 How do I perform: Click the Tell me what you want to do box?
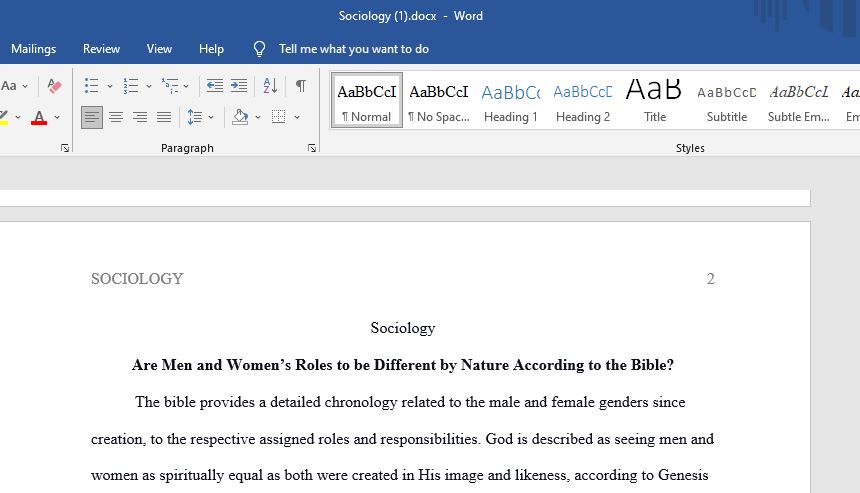(x=354, y=49)
